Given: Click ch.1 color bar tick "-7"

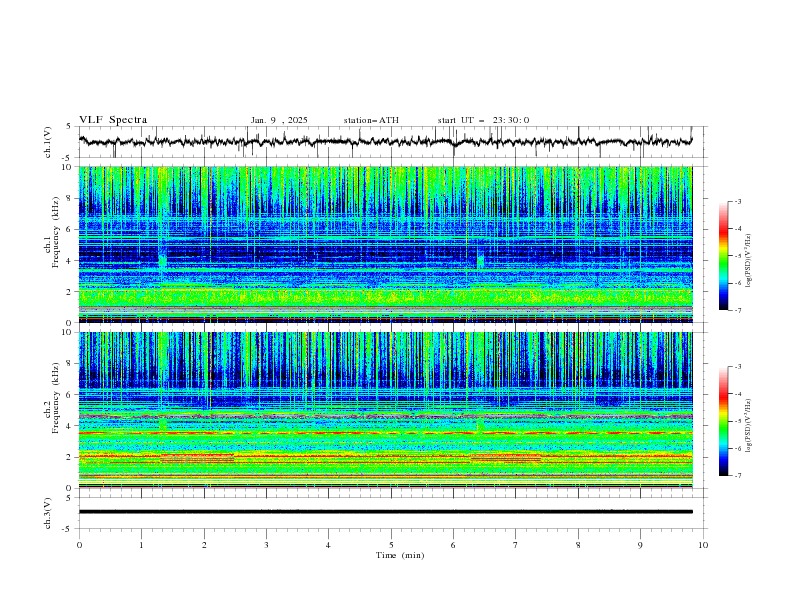Looking at the screenshot, I should tap(738, 310).
